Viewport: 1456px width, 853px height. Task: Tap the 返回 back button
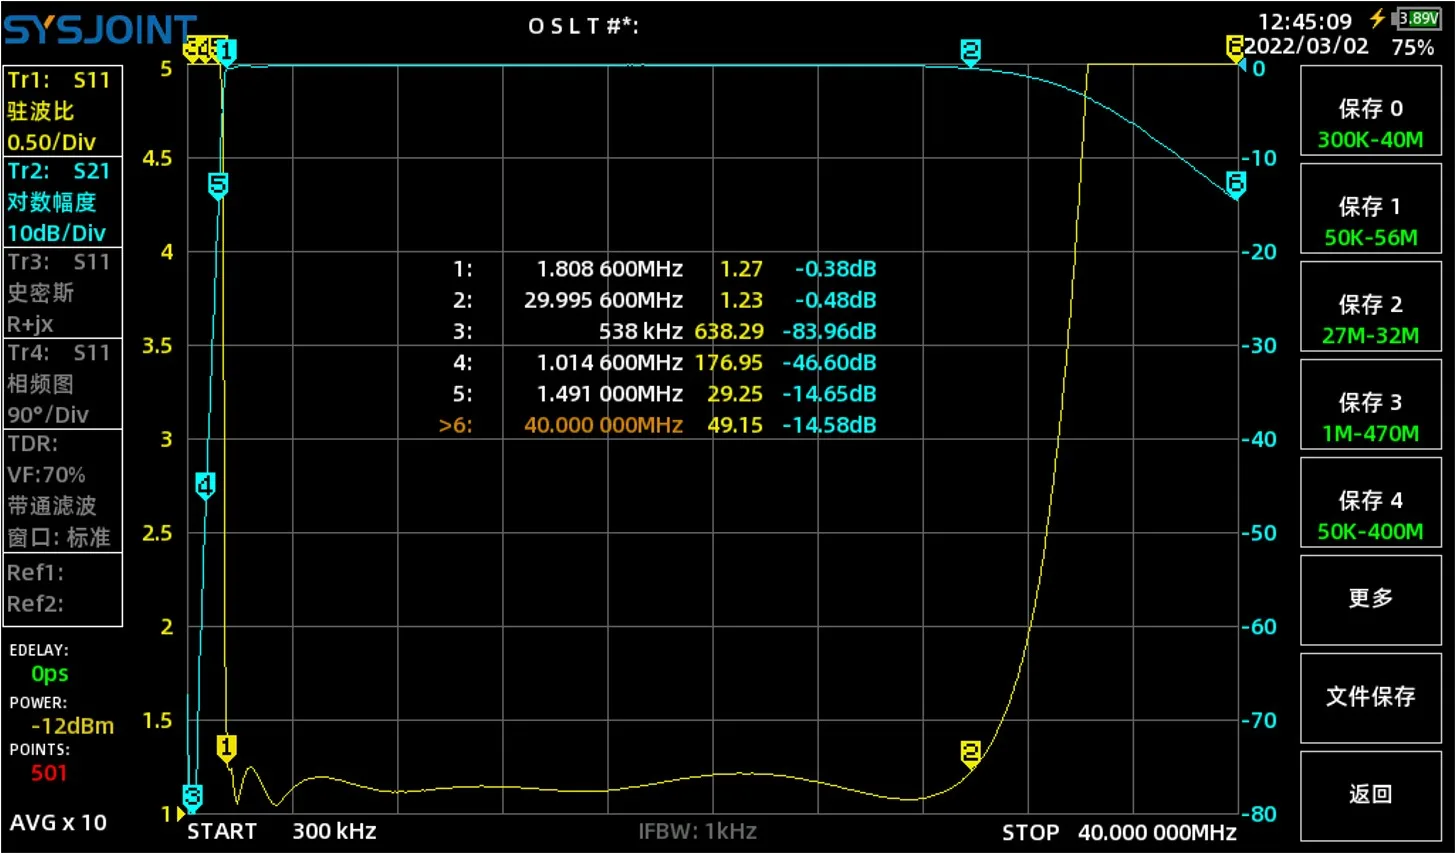[1370, 796]
